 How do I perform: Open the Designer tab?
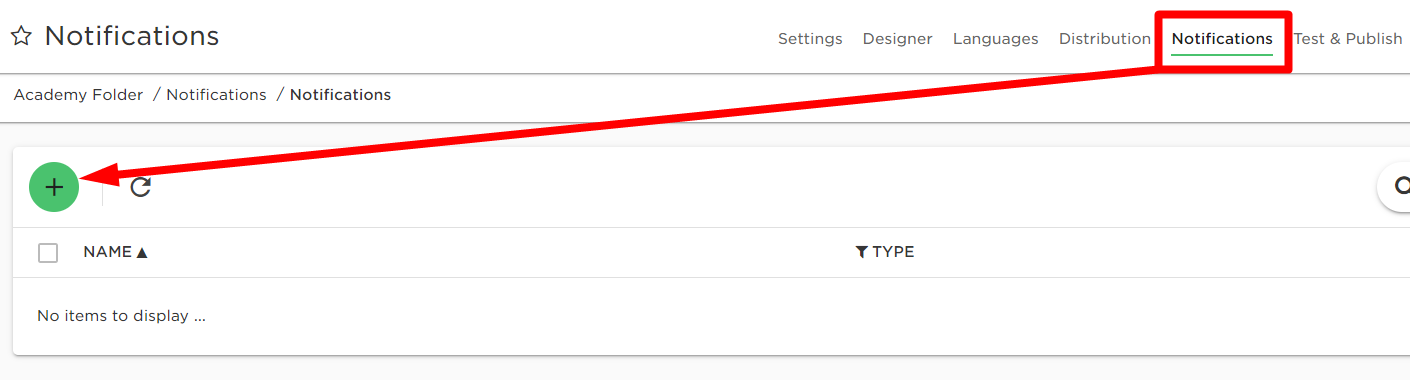(x=898, y=39)
